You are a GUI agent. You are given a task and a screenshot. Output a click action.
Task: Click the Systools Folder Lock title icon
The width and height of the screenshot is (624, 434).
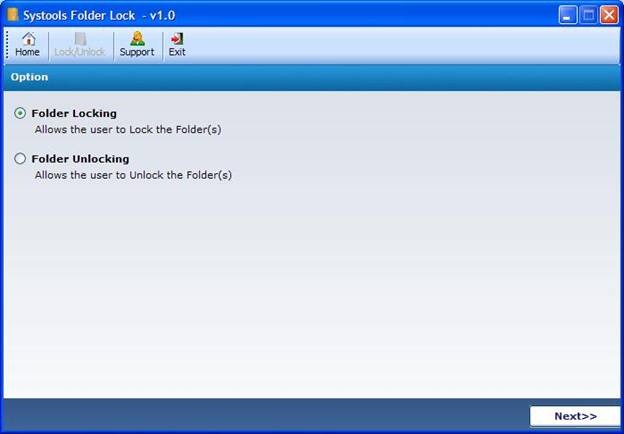(x=13, y=15)
